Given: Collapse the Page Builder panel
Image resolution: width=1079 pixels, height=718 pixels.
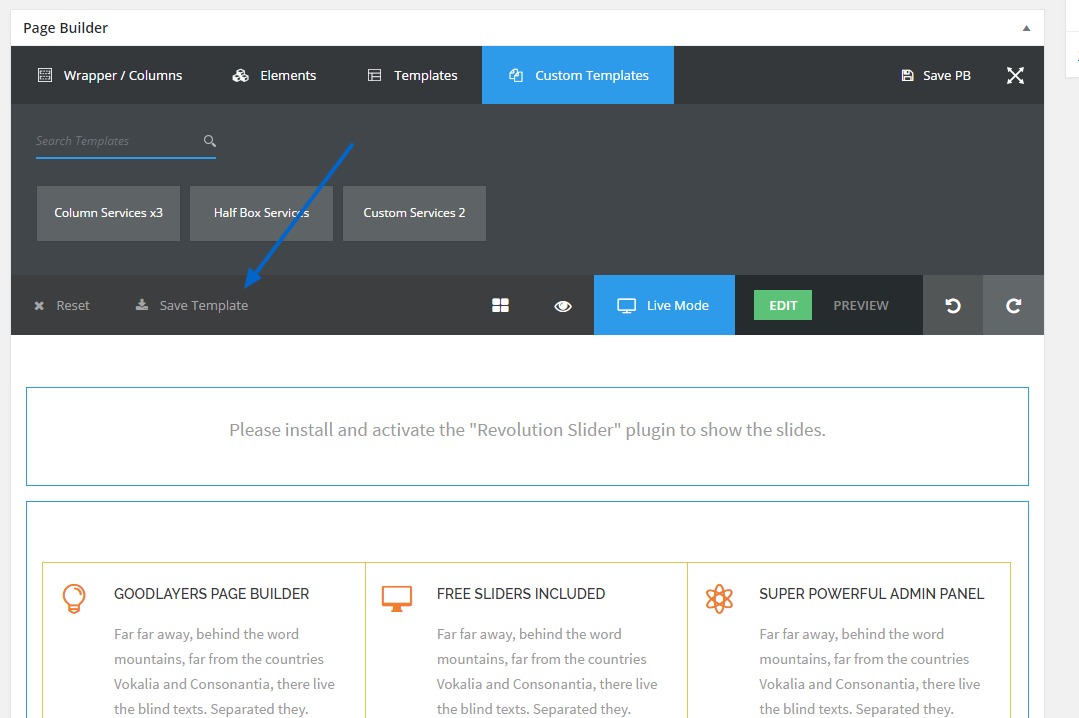Looking at the screenshot, I should point(1026,28).
